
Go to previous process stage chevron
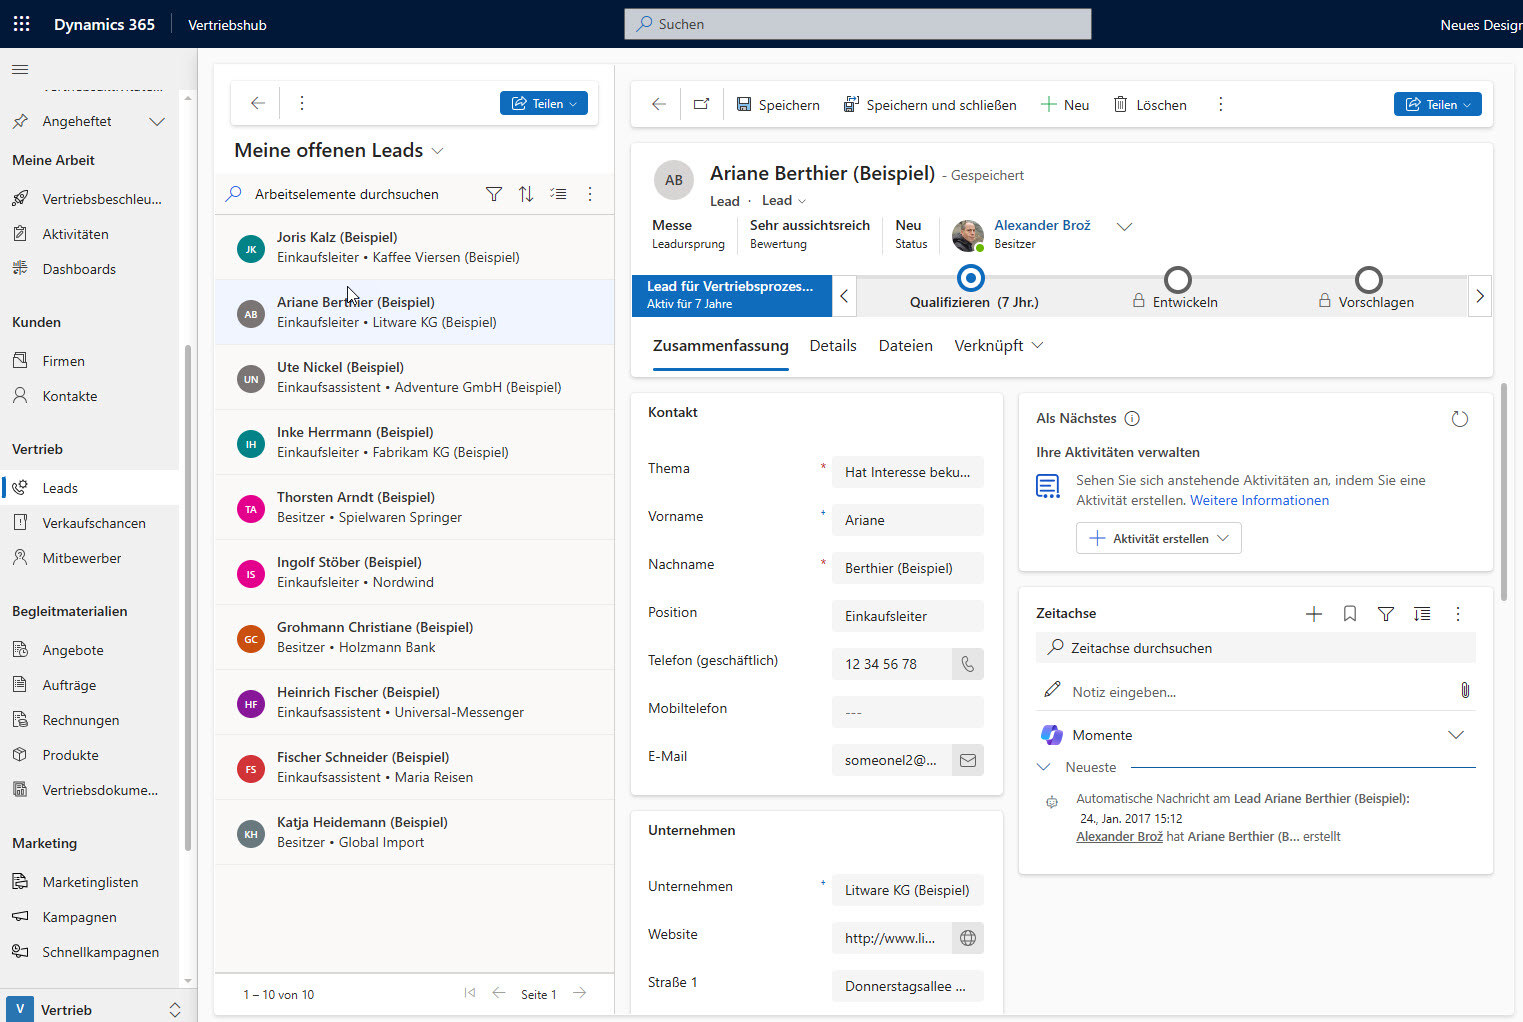[844, 296]
